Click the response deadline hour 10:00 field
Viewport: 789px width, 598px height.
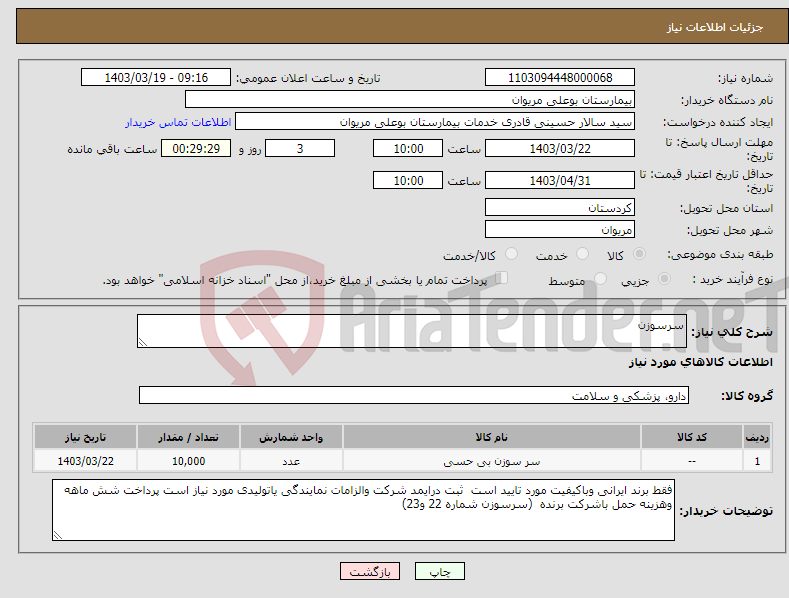(x=408, y=148)
